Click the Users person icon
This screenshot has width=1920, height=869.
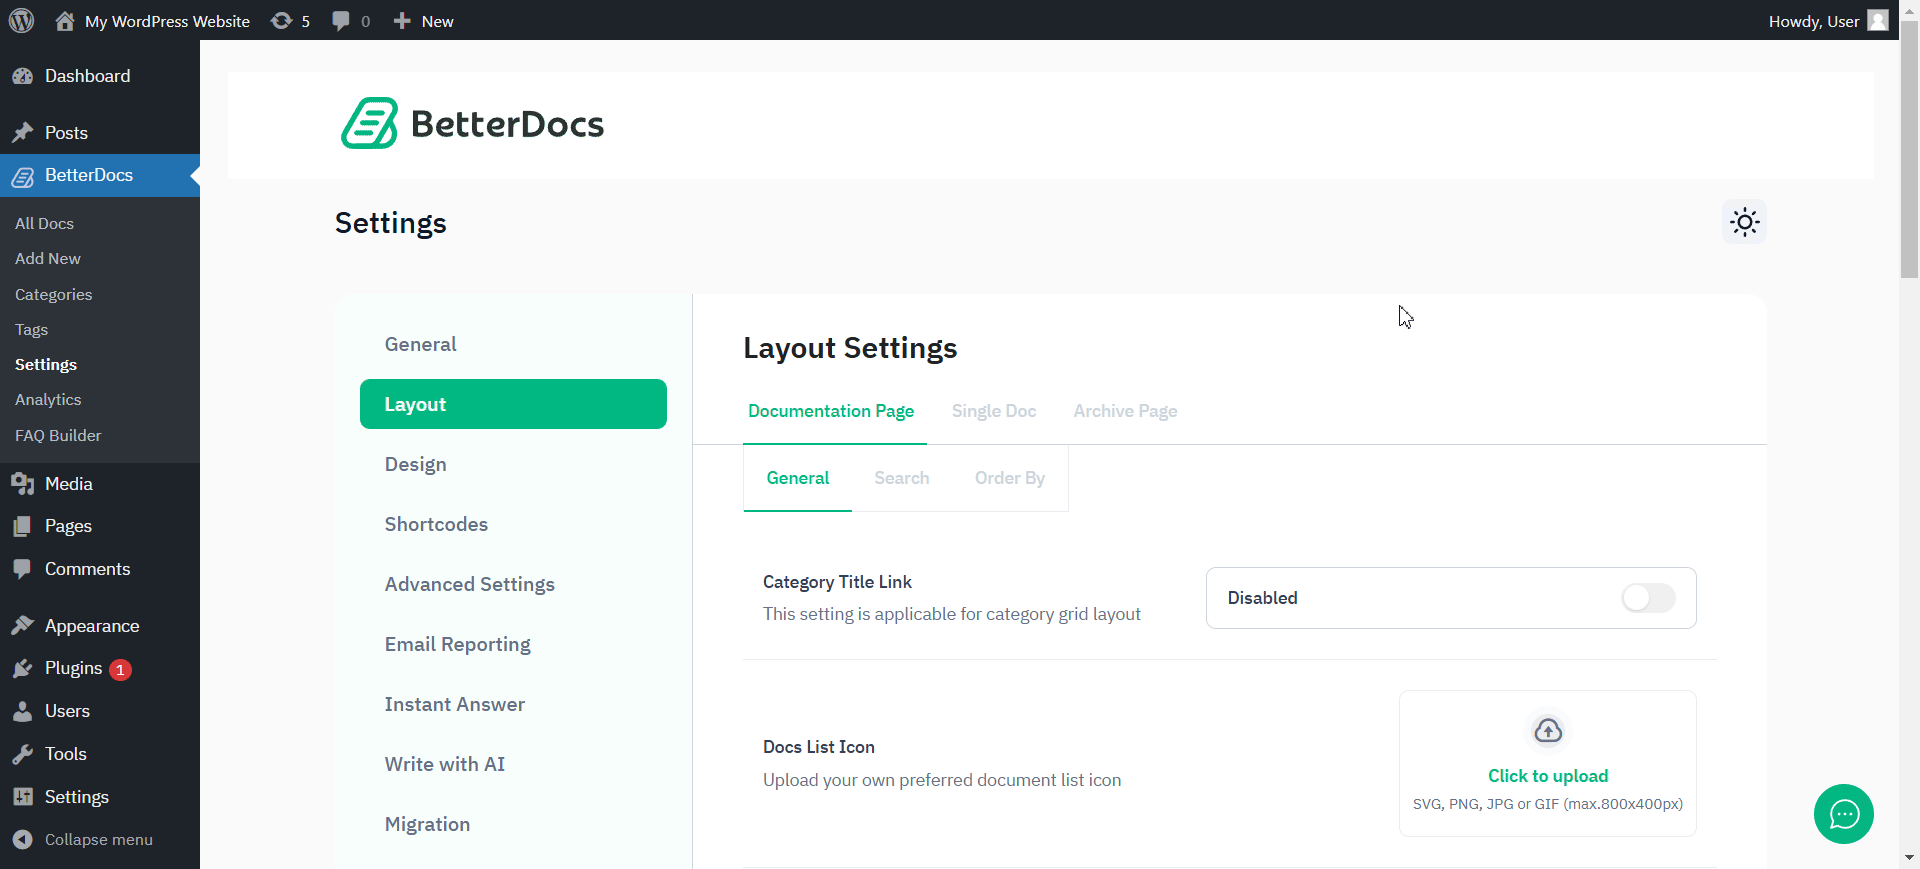pos(23,711)
